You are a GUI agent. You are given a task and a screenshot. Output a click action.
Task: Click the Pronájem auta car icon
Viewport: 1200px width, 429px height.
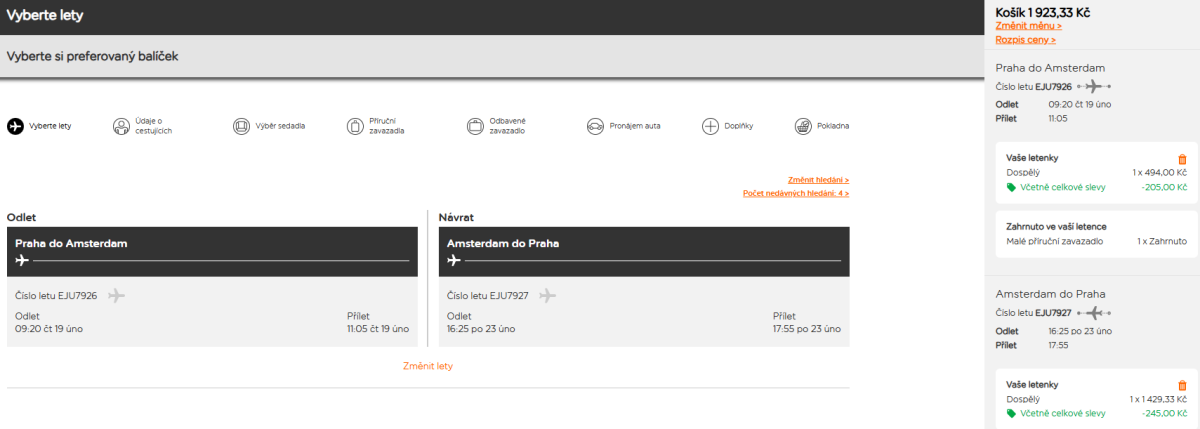595,126
